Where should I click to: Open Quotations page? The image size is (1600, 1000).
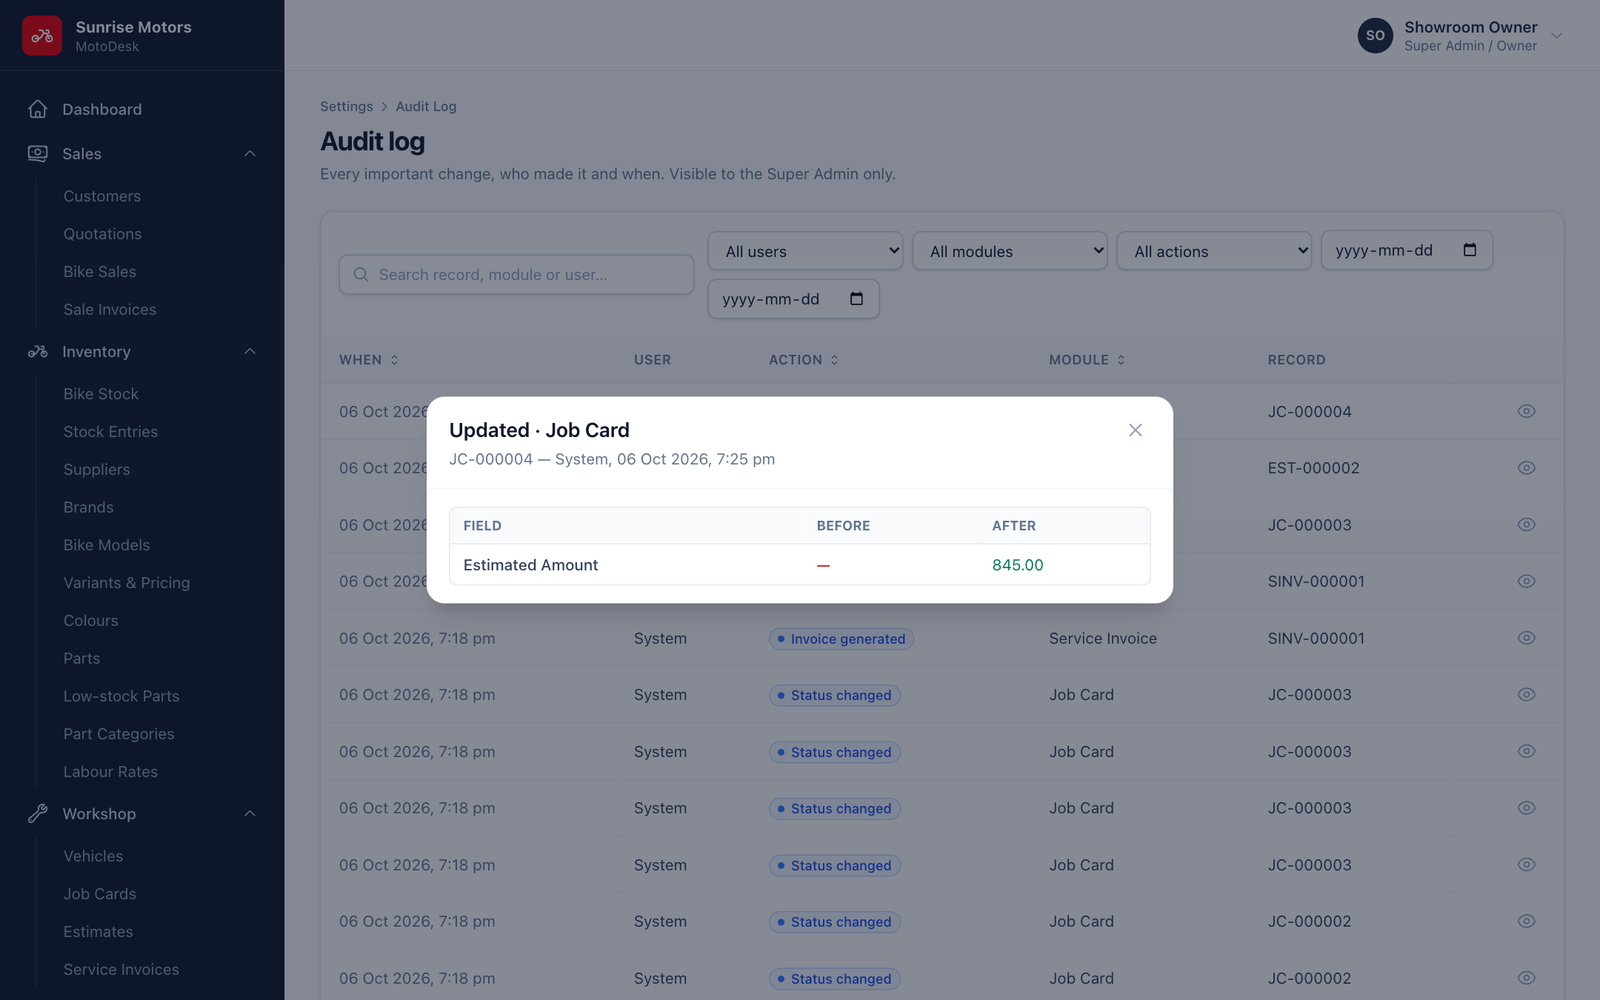pos(102,234)
